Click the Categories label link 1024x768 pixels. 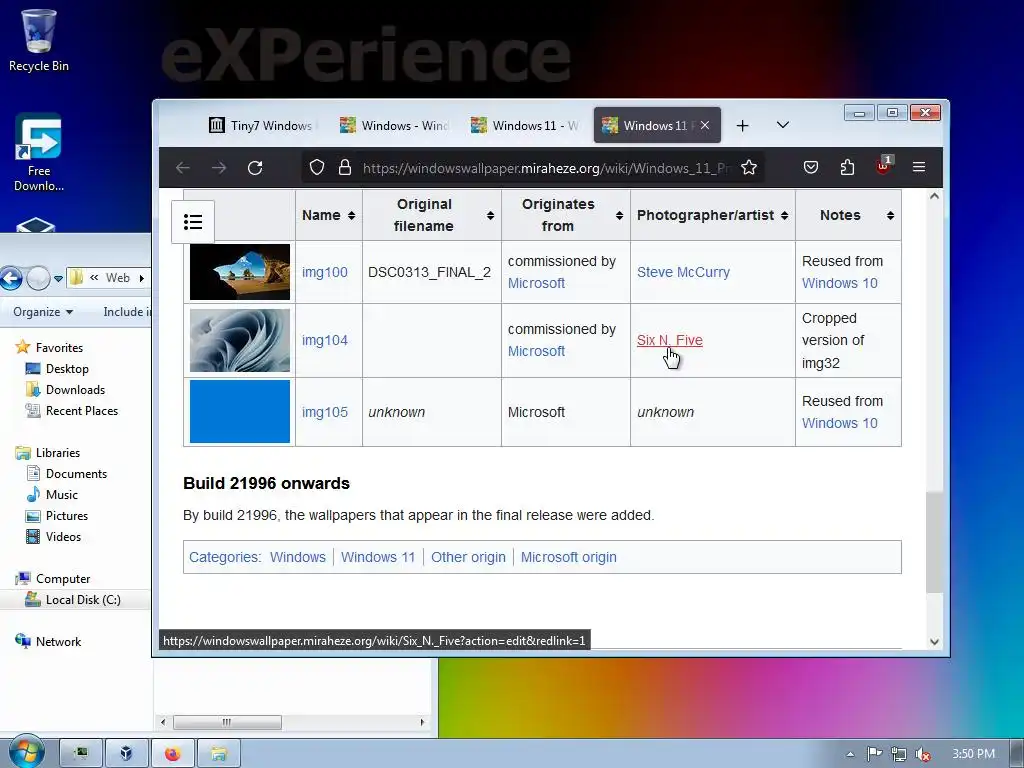(223, 557)
